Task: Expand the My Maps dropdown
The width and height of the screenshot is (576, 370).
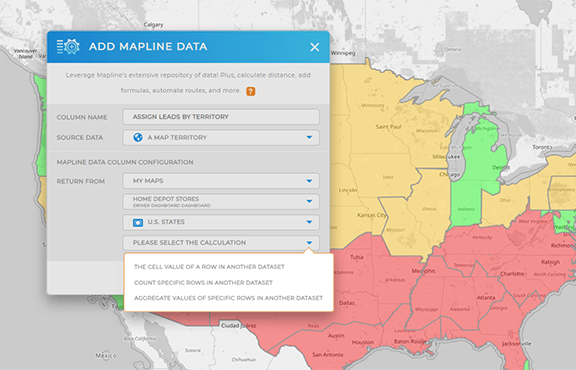Action: 309,181
